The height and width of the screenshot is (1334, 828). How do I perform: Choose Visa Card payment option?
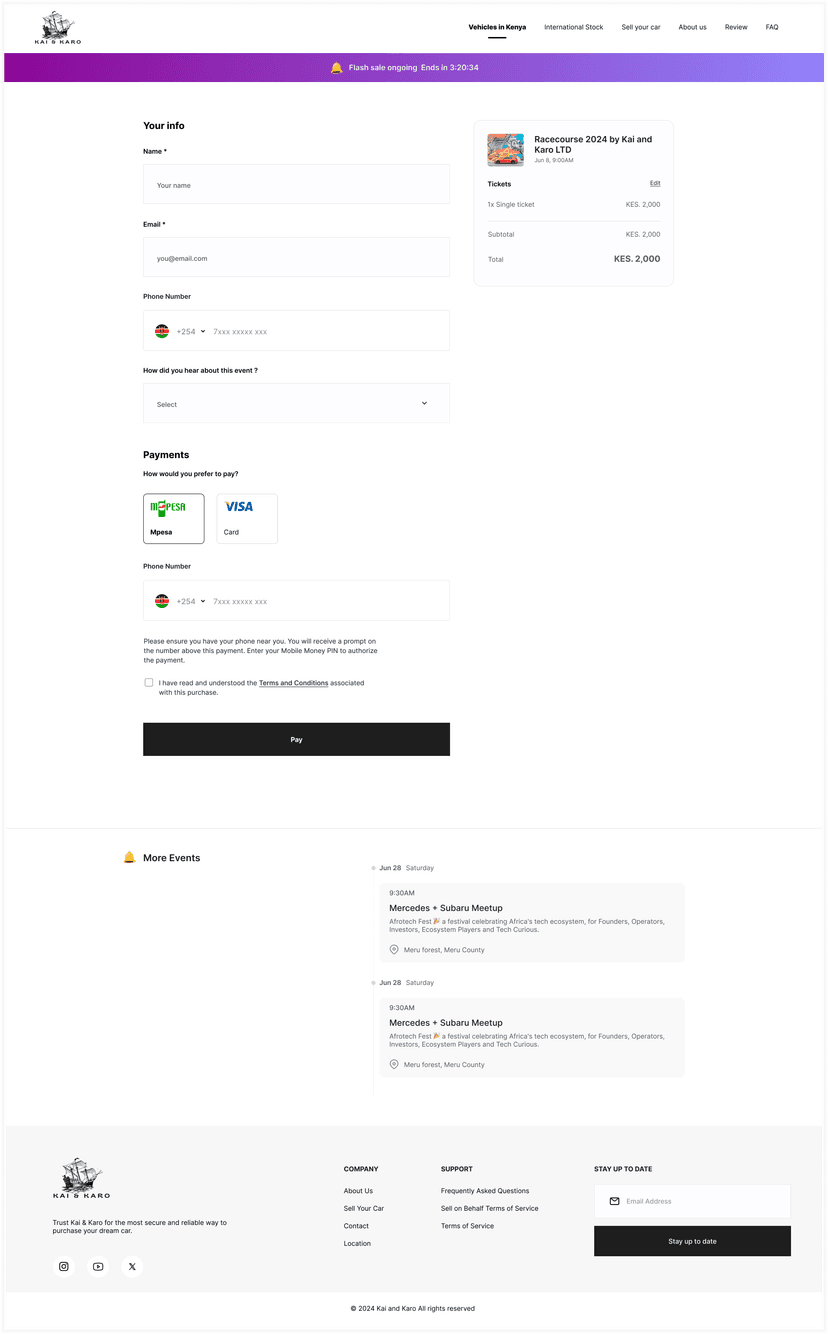click(247, 518)
